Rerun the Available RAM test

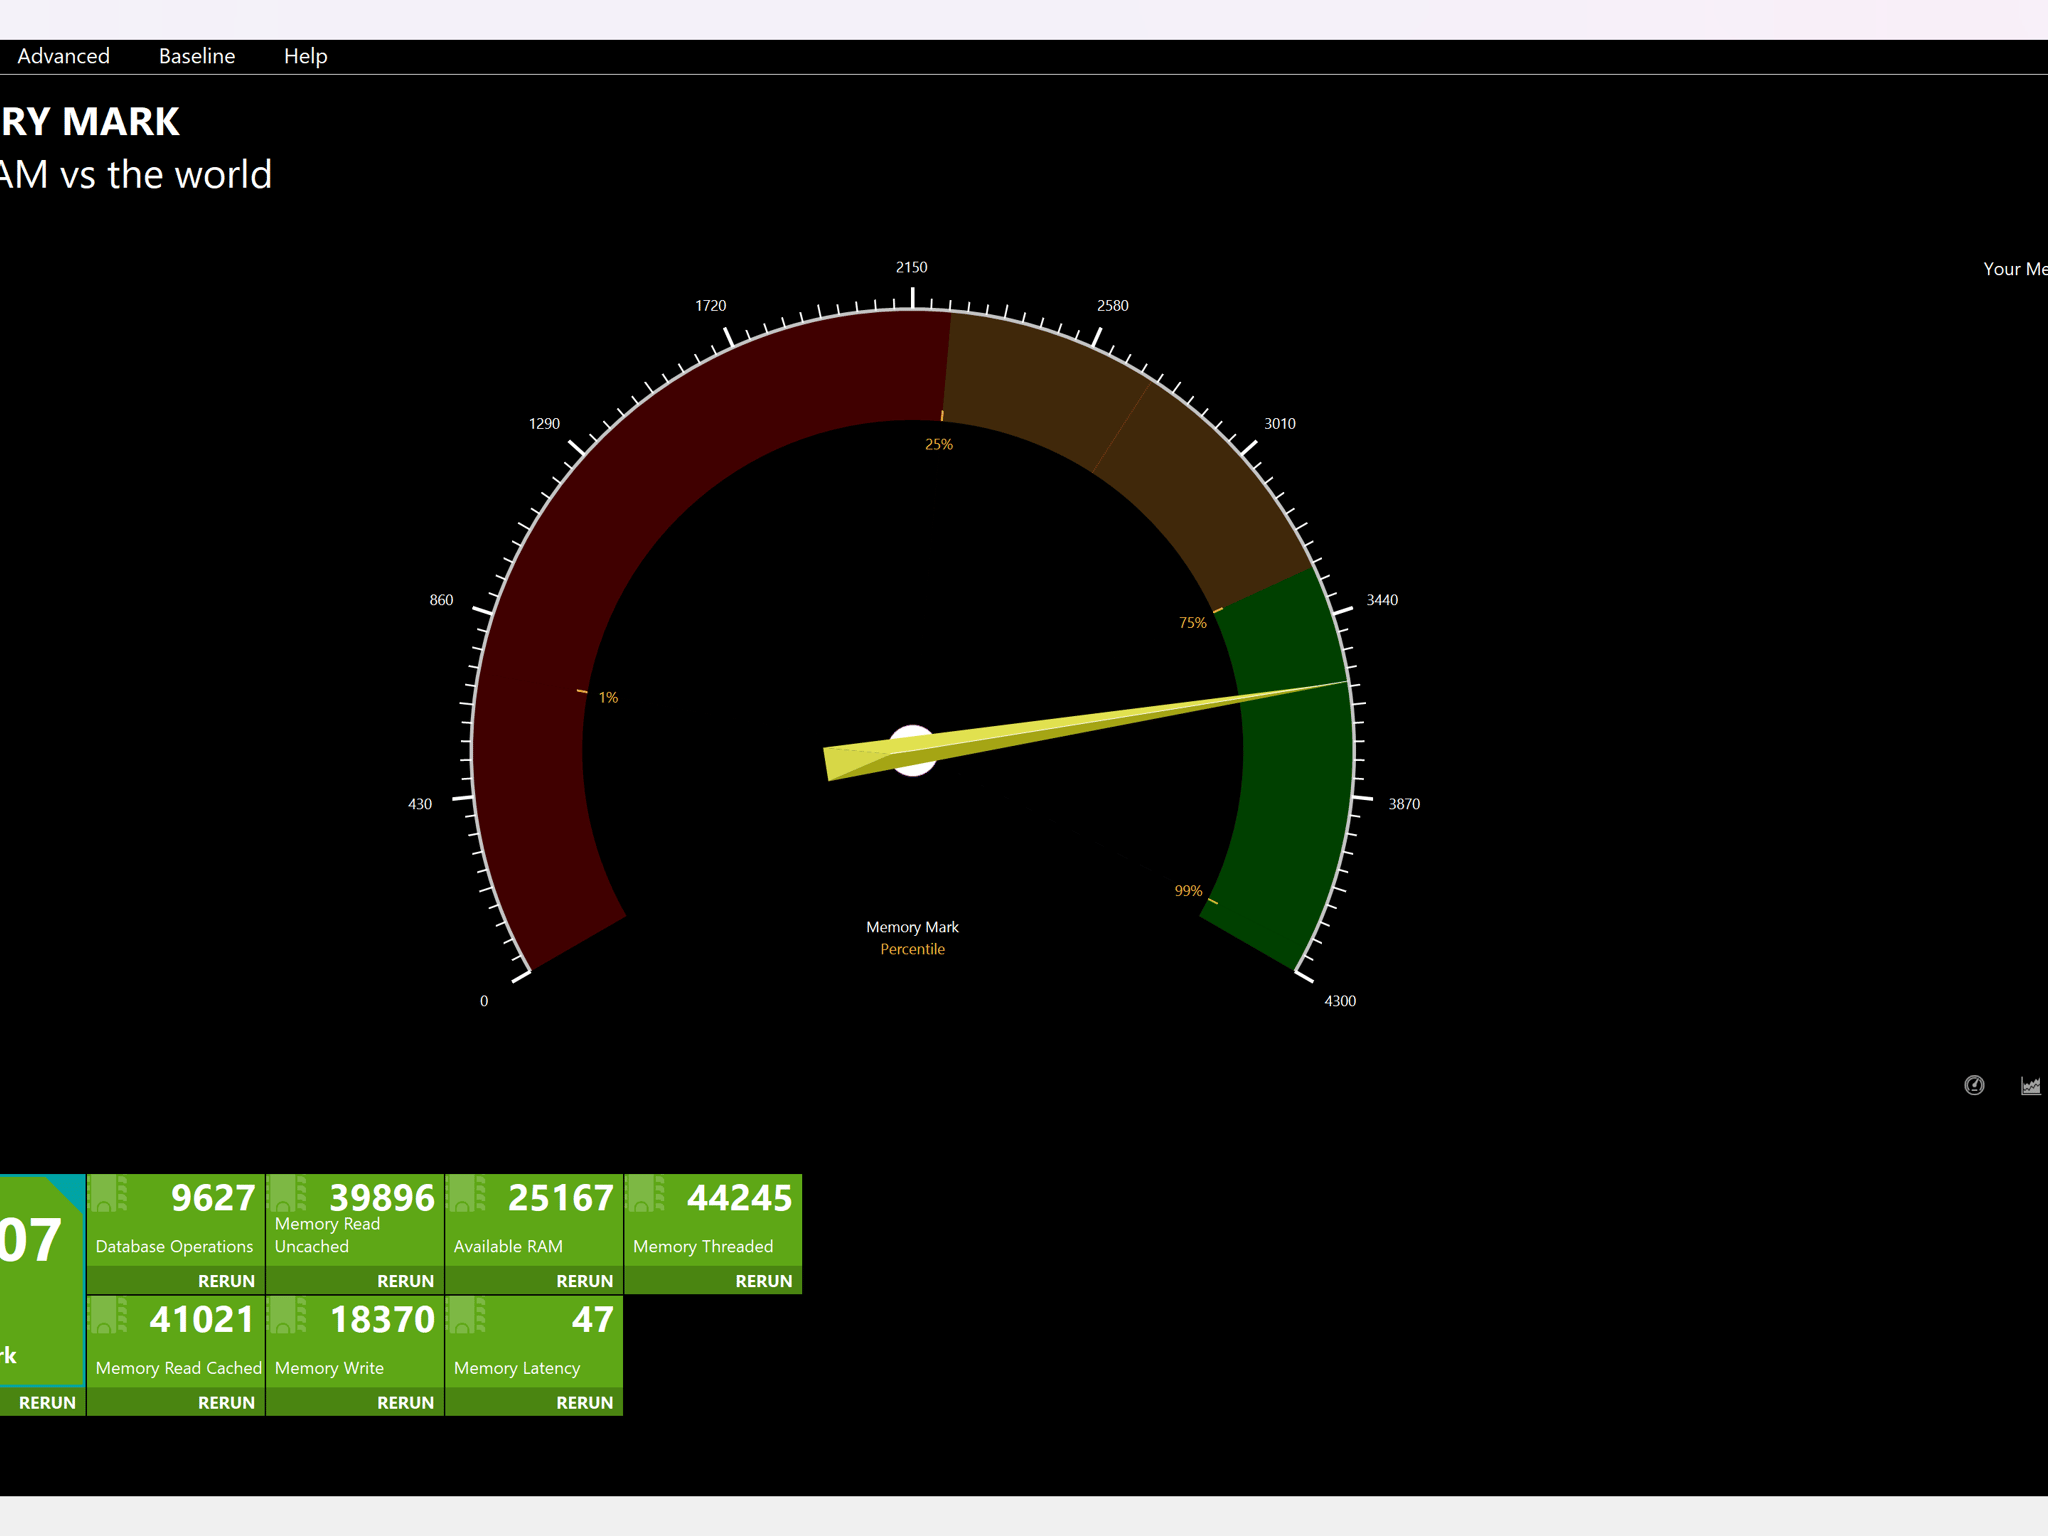[x=584, y=1281]
